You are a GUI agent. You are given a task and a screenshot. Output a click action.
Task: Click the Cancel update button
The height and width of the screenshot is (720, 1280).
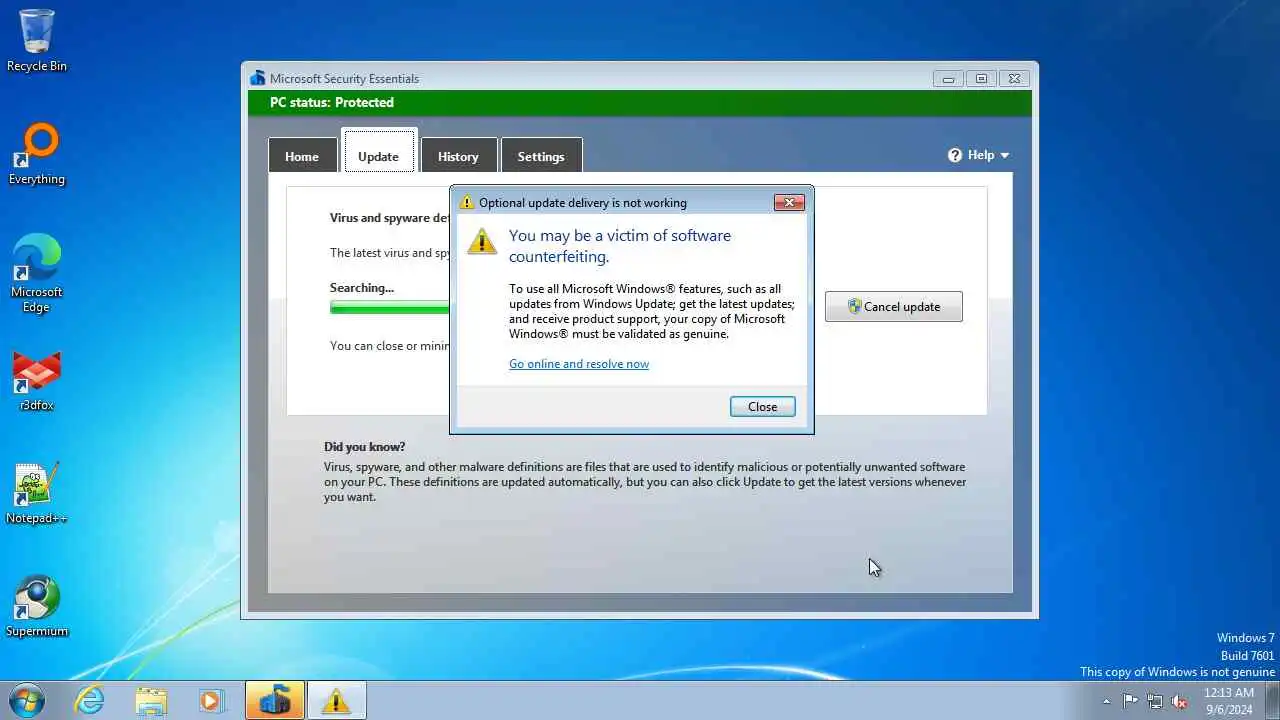894,307
